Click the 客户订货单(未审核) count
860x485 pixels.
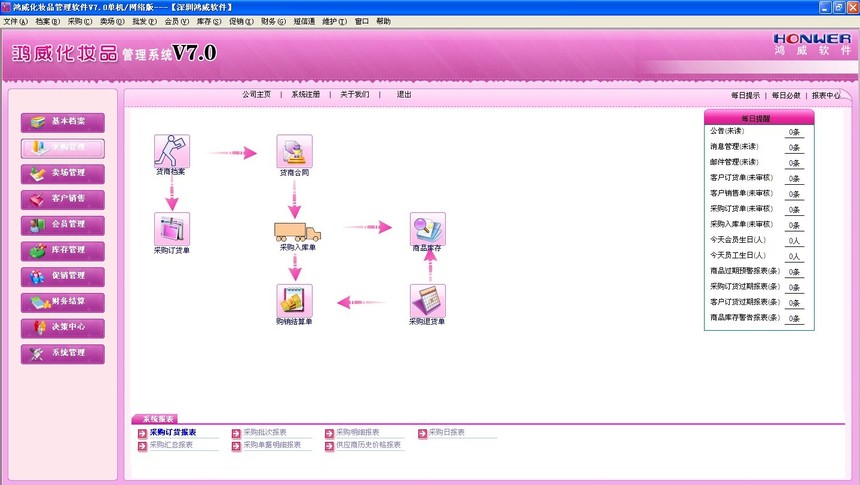(x=794, y=179)
